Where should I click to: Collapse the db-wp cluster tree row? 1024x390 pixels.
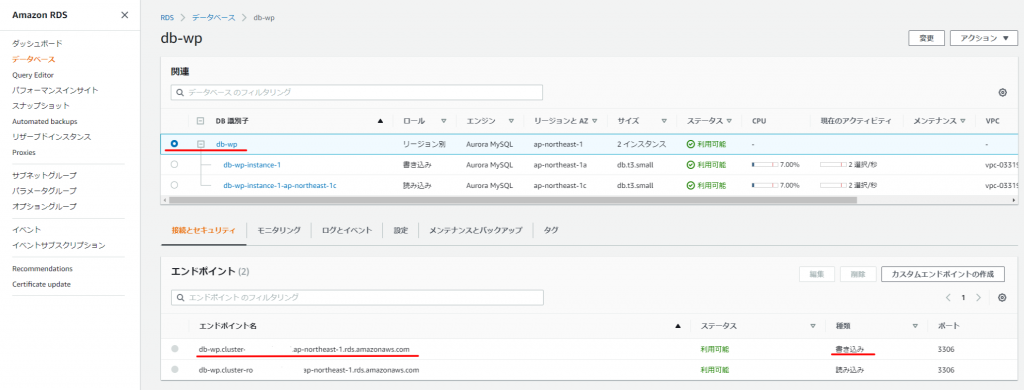click(200, 144)
